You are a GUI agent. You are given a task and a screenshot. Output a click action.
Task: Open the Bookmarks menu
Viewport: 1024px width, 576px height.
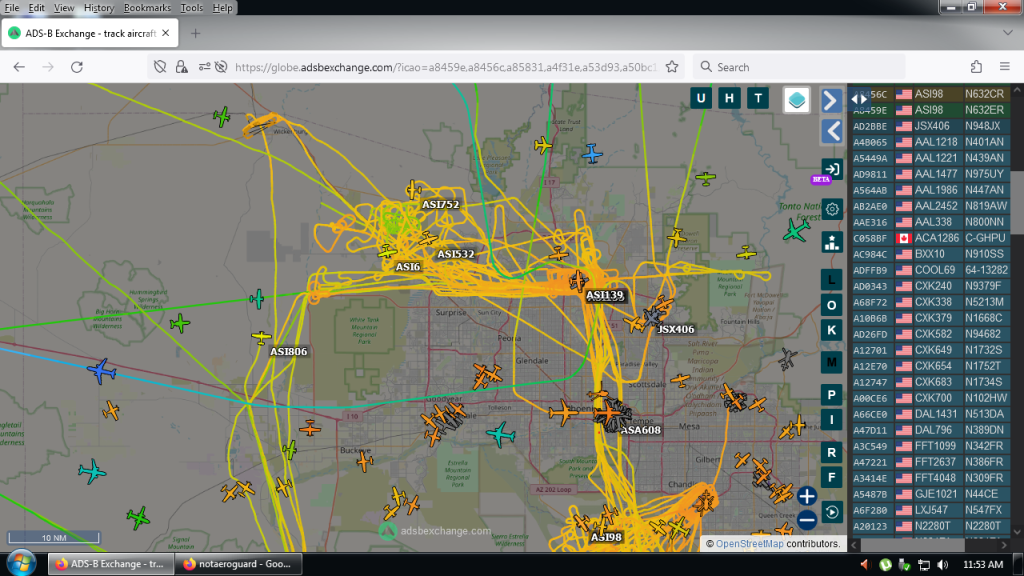(x=147, y=8)
